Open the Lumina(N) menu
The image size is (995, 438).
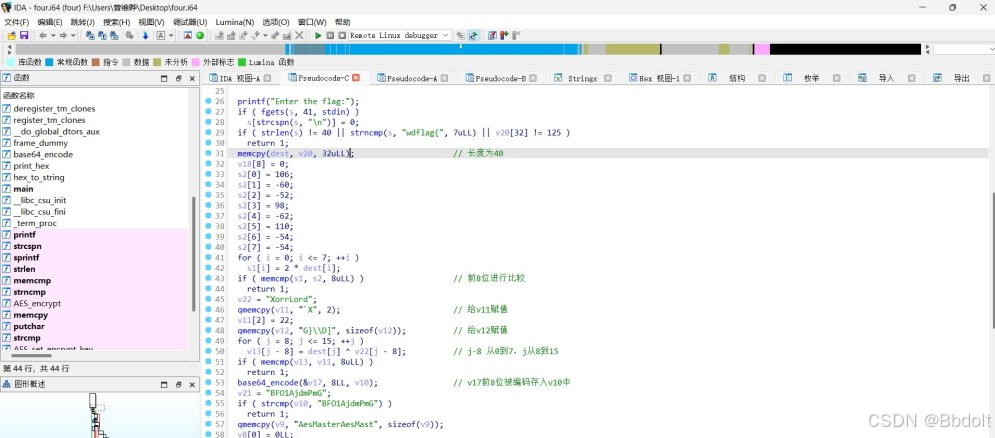pos(234,22)
